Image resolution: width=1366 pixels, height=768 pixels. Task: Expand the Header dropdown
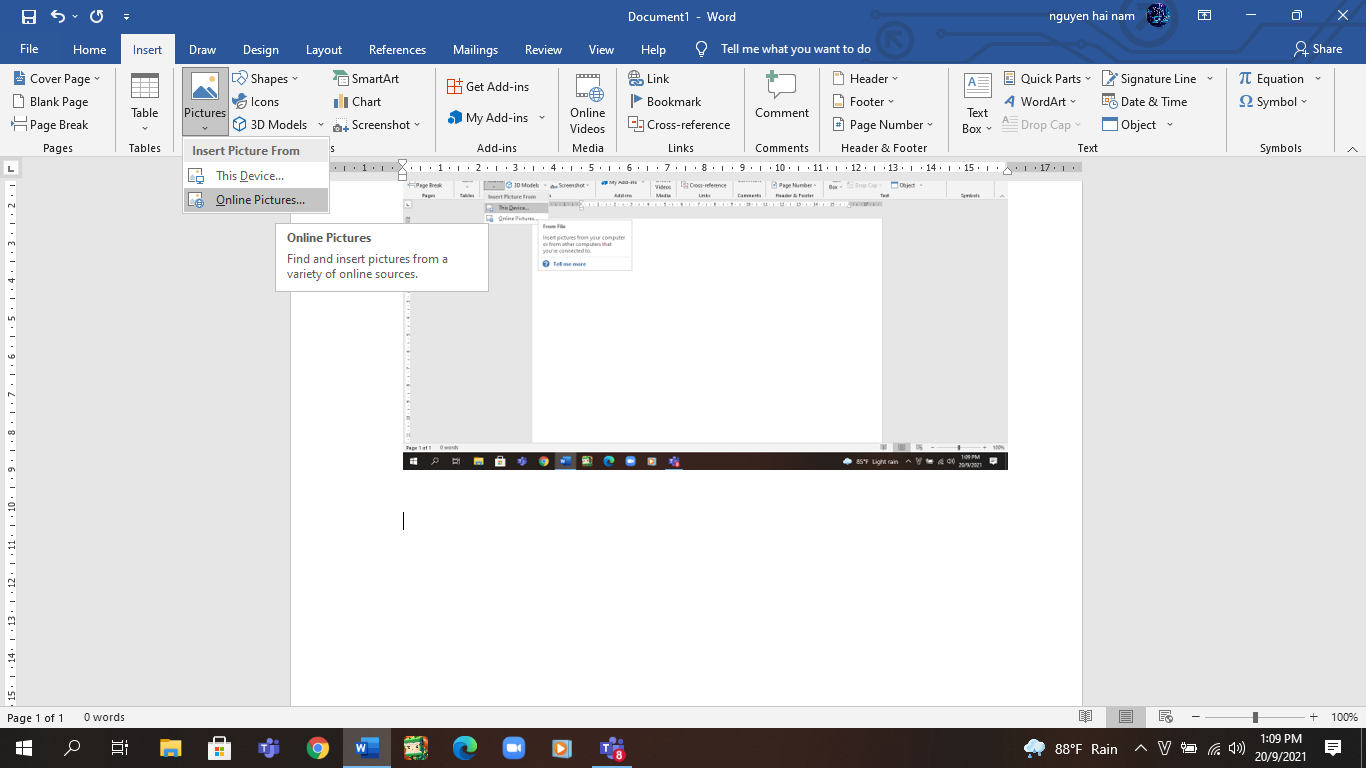pos(895,79)
